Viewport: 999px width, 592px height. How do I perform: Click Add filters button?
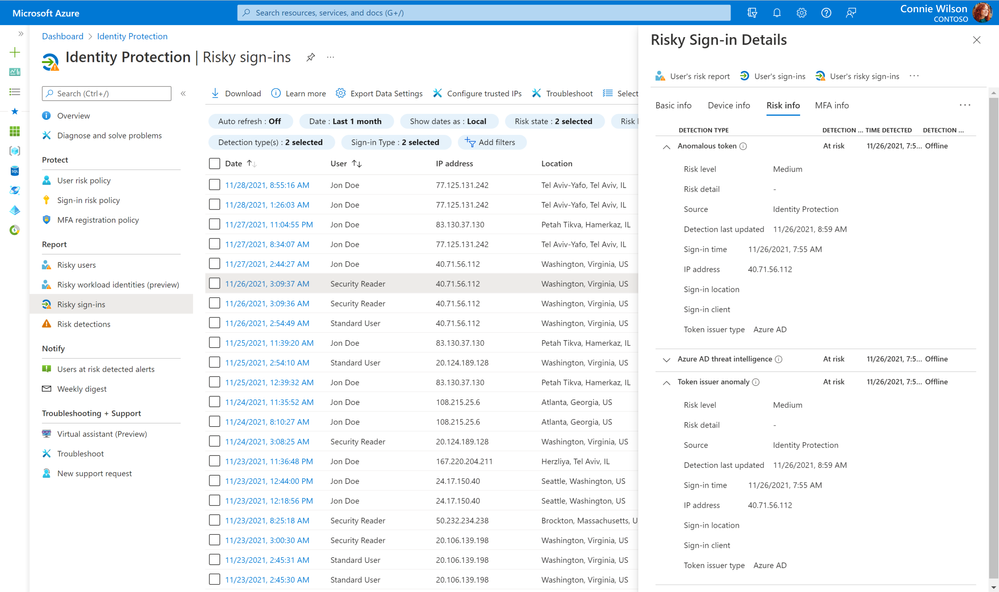pos(491,142)
